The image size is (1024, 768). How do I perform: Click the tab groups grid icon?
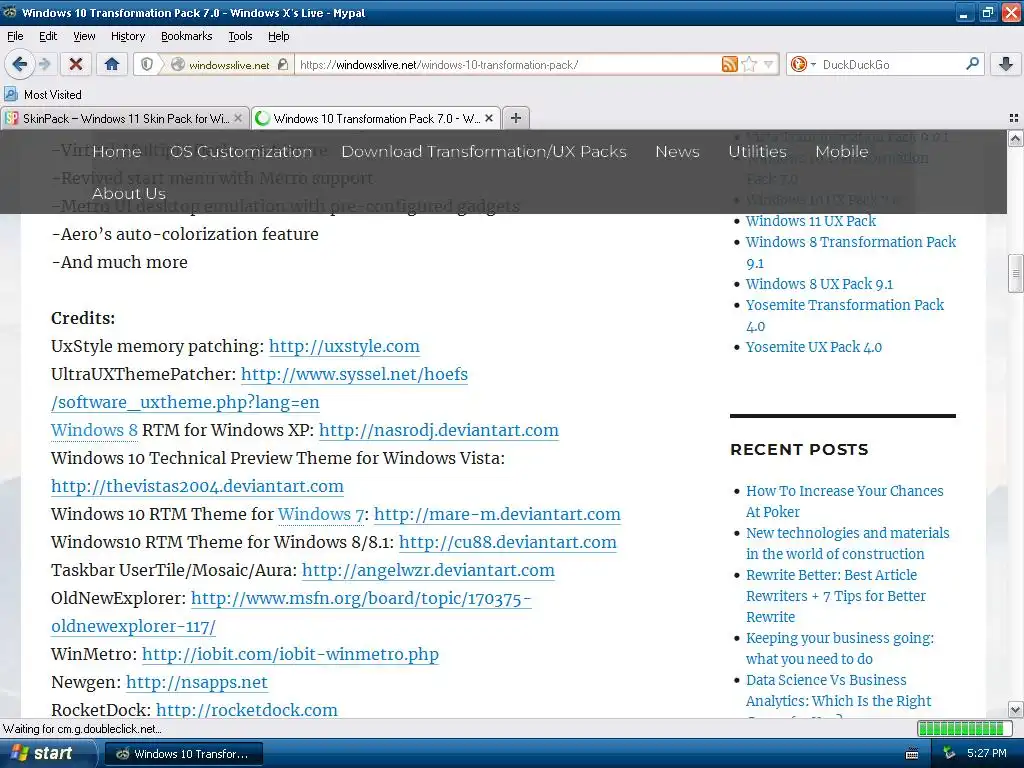pos(1014,118)
